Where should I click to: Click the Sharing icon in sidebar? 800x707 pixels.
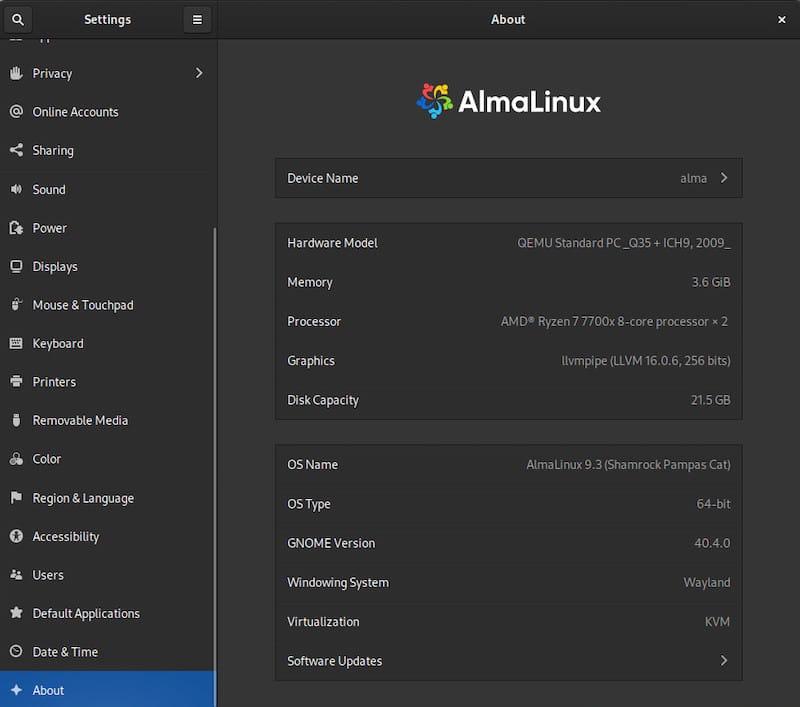pyautogui.click(x=16, y=150)
